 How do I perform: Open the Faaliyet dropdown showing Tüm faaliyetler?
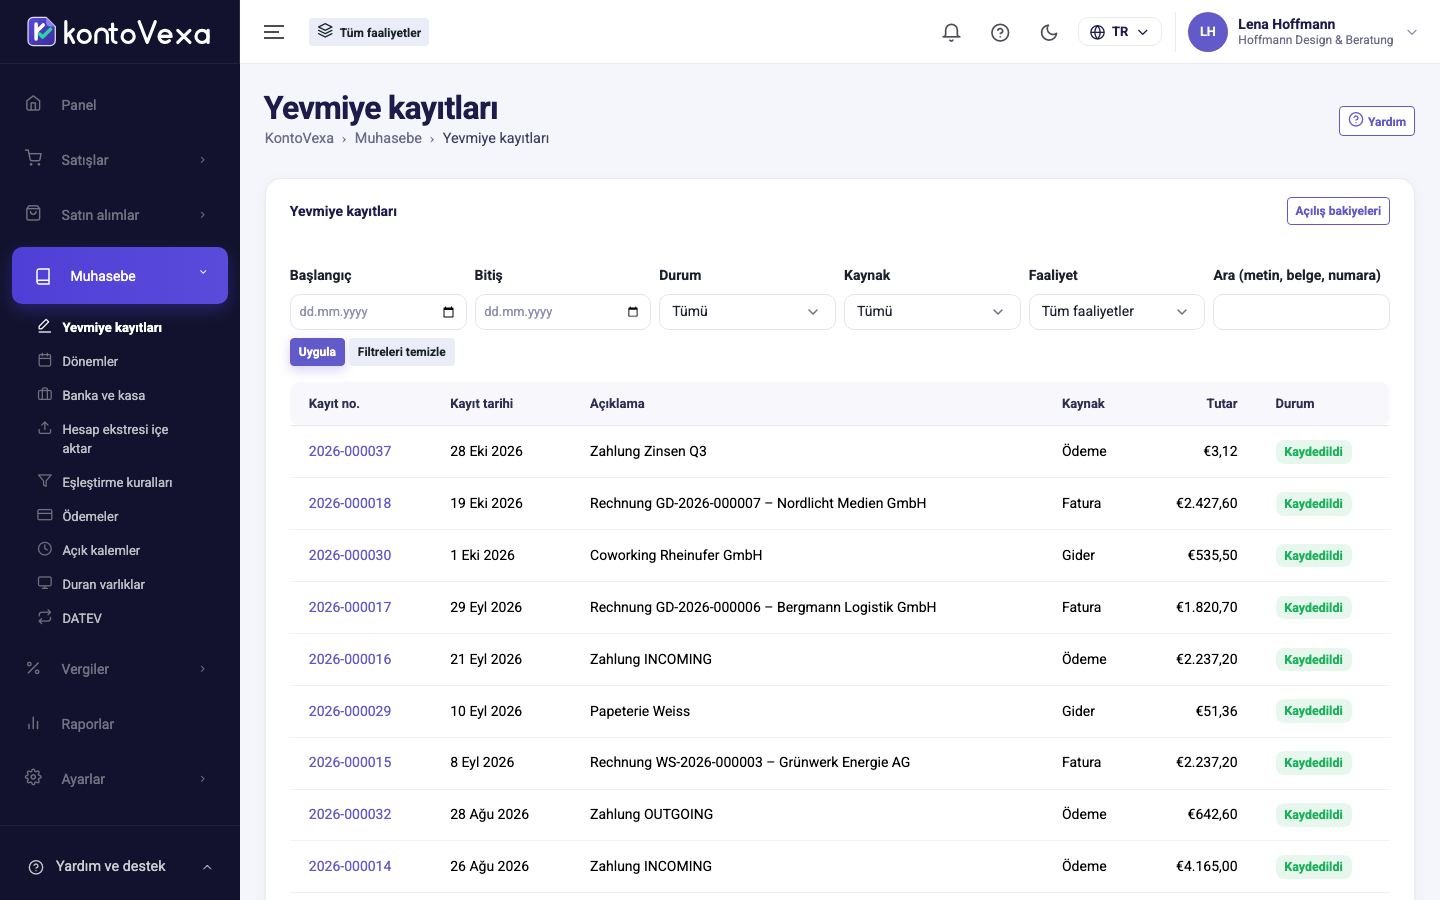[1116, 312]
